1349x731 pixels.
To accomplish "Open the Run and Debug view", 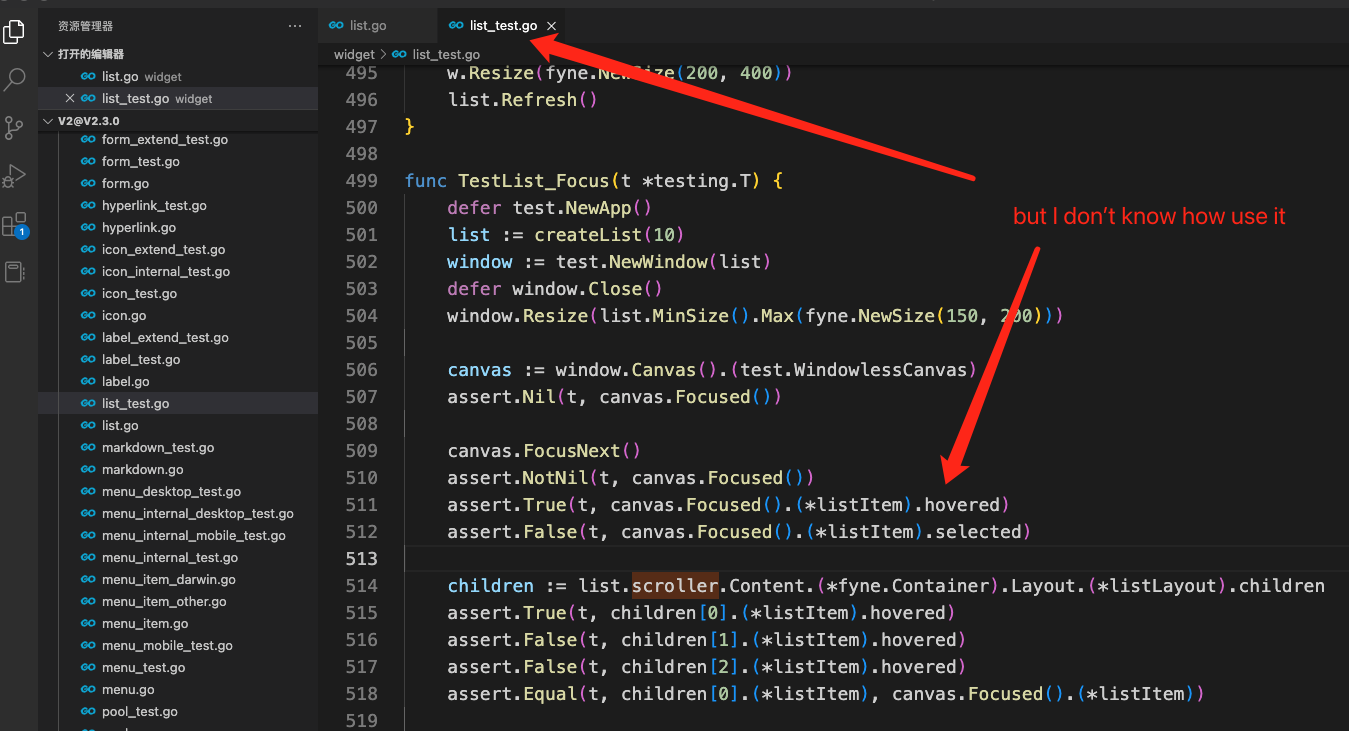I will (x=14, y=176).
